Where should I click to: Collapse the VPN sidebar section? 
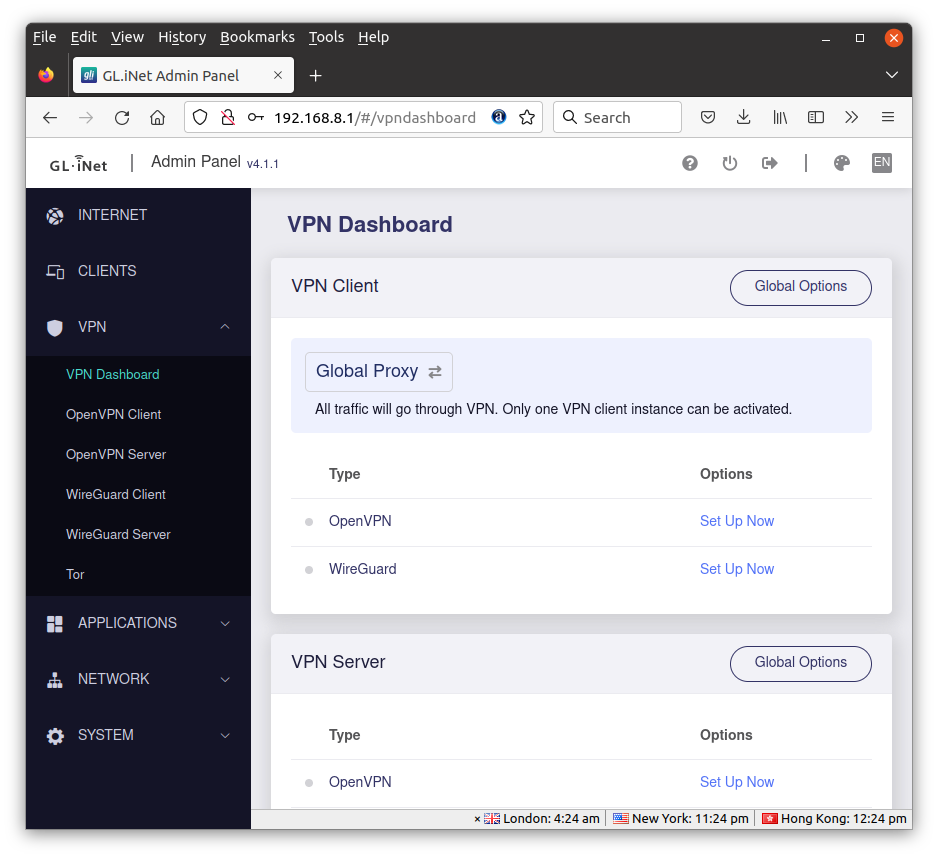point(138,327)
